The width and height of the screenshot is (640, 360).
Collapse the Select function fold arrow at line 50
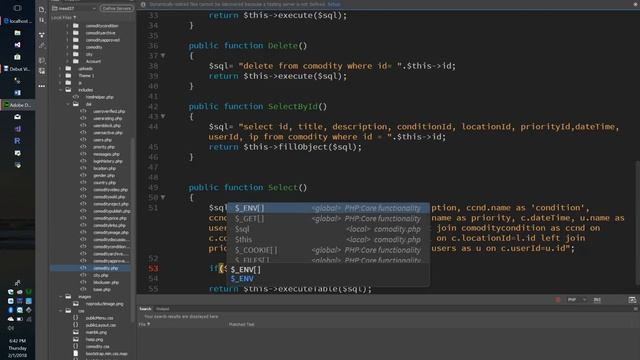coord(163,198)
